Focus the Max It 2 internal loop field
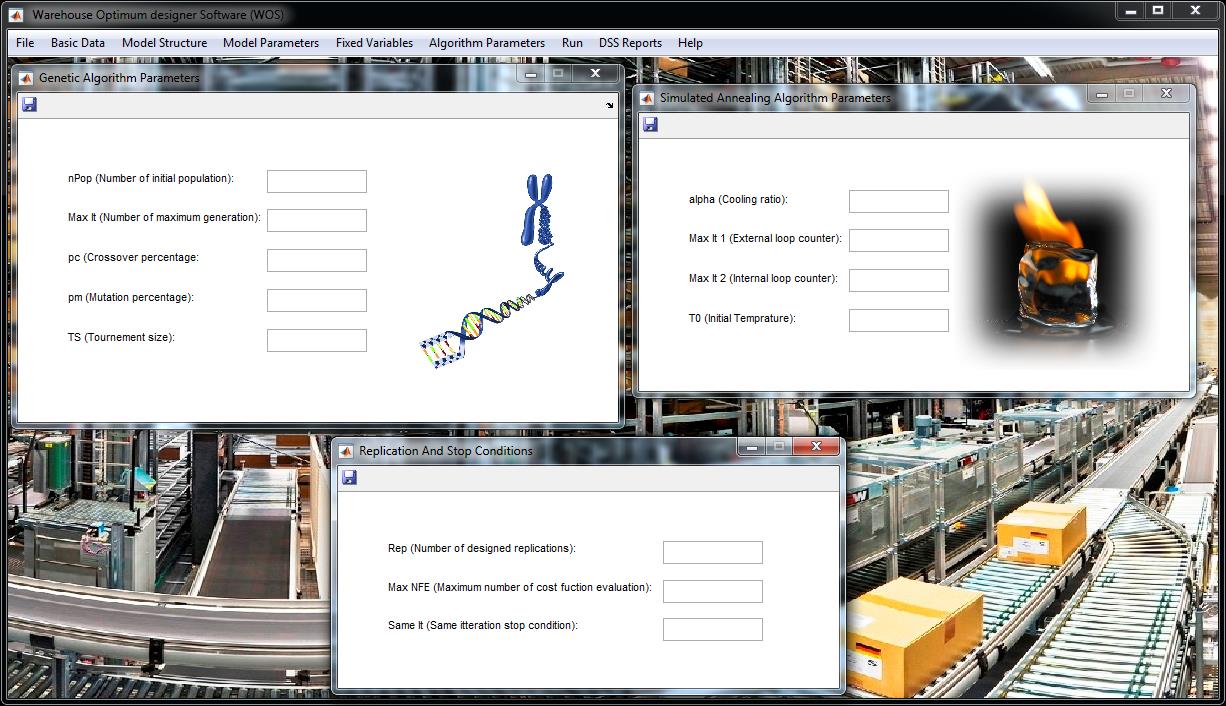This screenshot has height=706, width=1226. tap(899, 280)
